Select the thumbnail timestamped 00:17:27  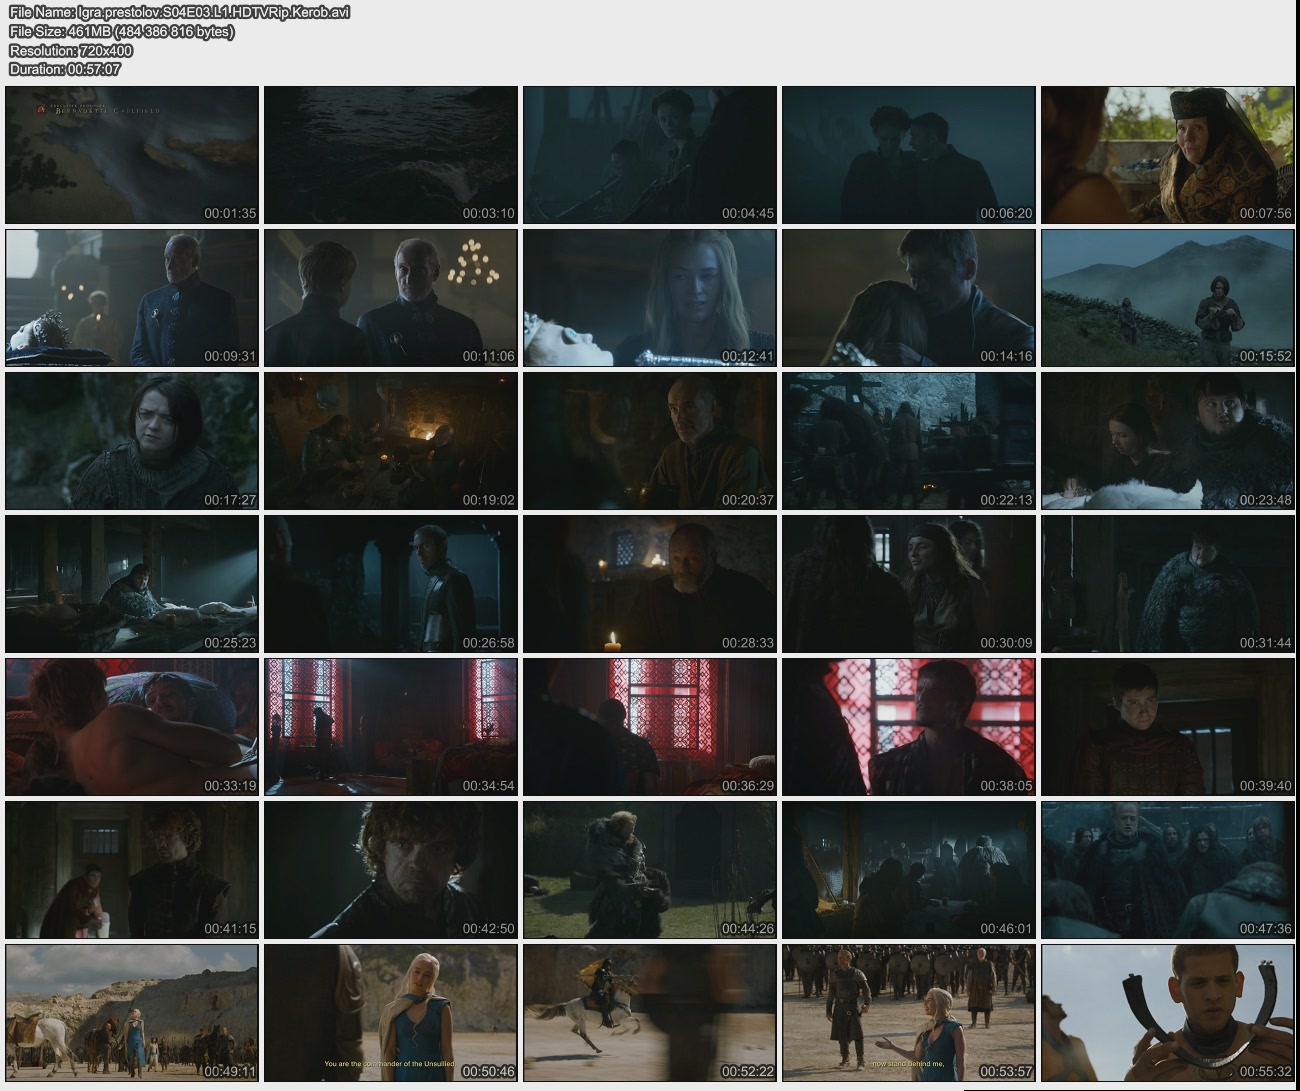[132, 441]
